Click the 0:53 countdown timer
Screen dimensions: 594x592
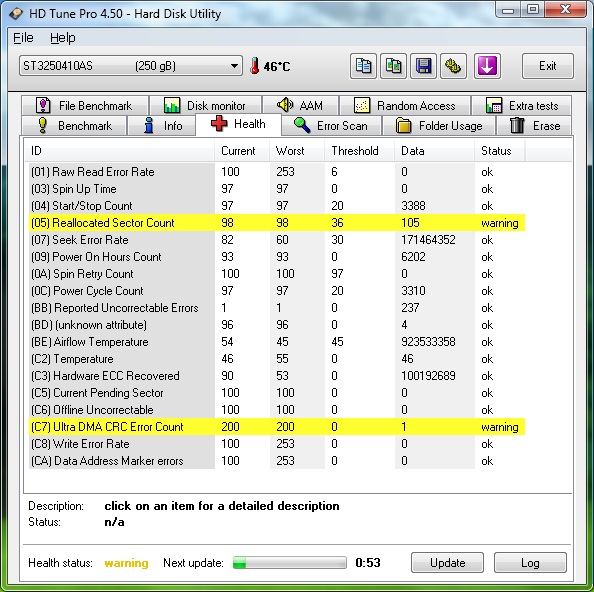pos(368,562)
